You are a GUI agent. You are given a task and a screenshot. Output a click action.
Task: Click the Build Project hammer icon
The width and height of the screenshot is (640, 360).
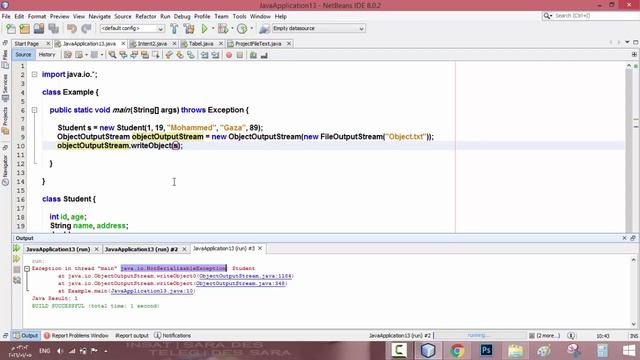[174, 29]
